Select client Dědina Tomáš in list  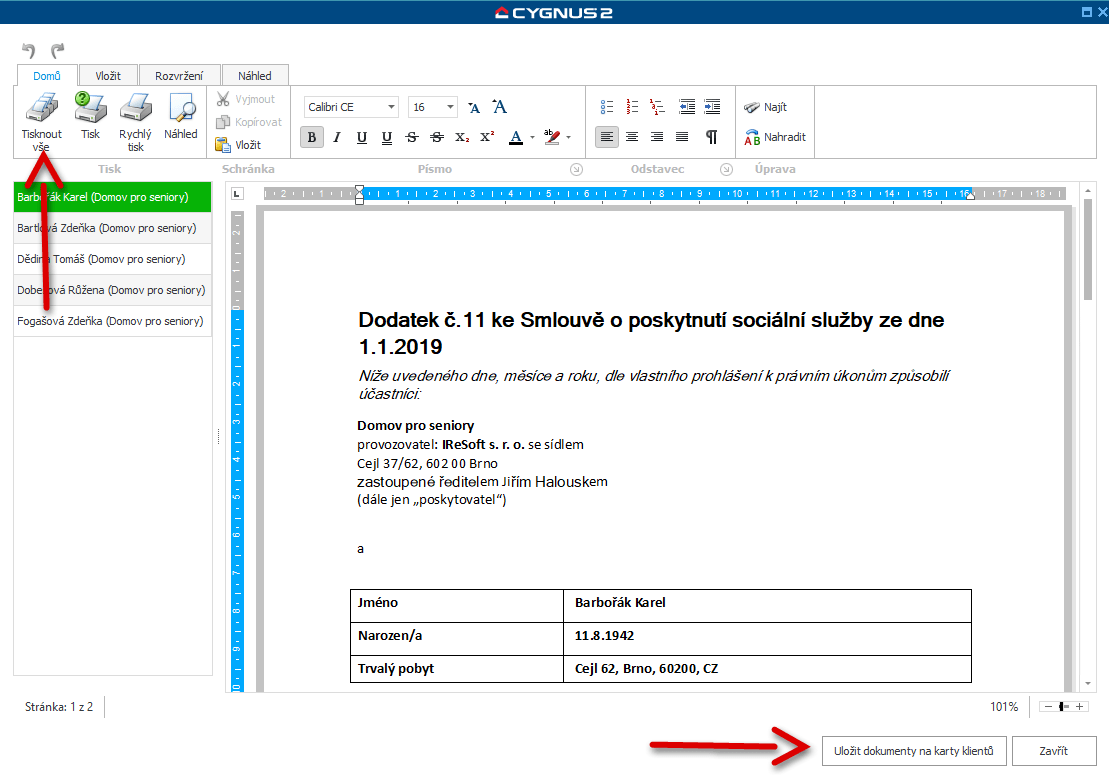point(112,260)
